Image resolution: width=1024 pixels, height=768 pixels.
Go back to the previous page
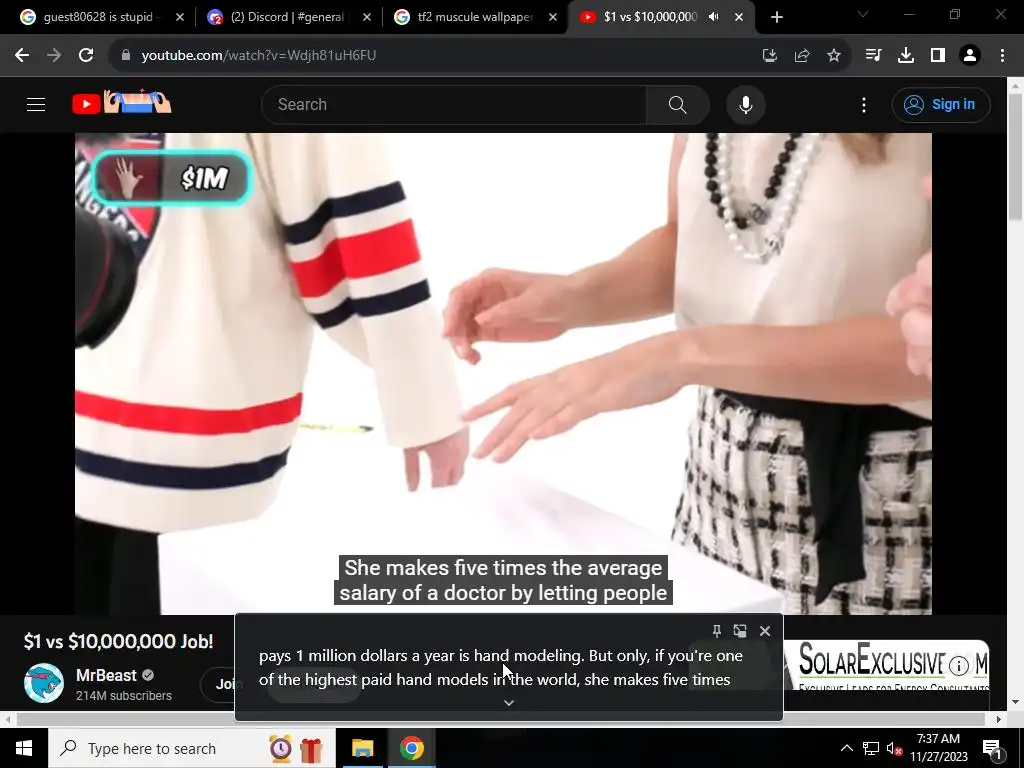pyautogui.click(x=22, y=56)
